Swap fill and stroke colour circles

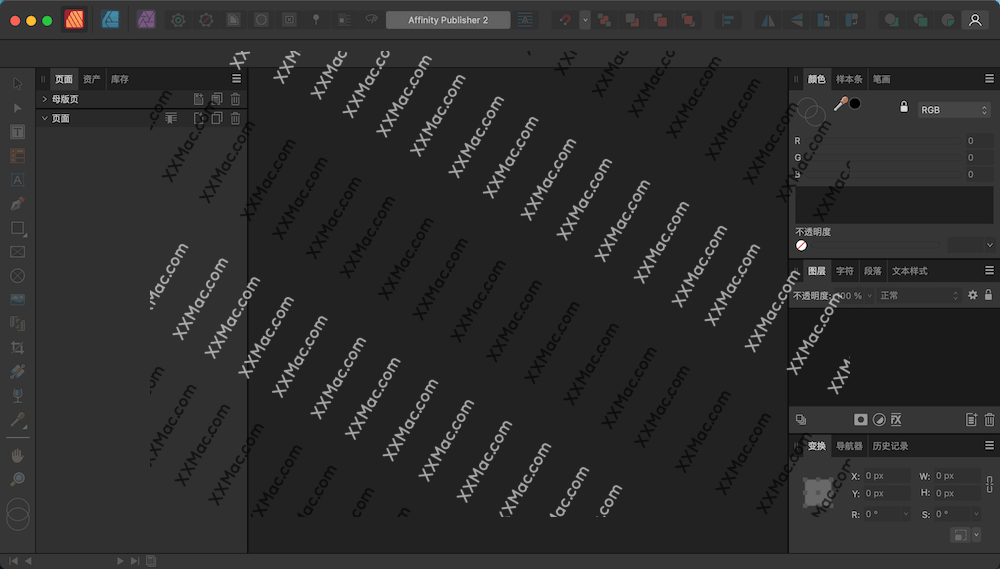(x=811, y=112)
